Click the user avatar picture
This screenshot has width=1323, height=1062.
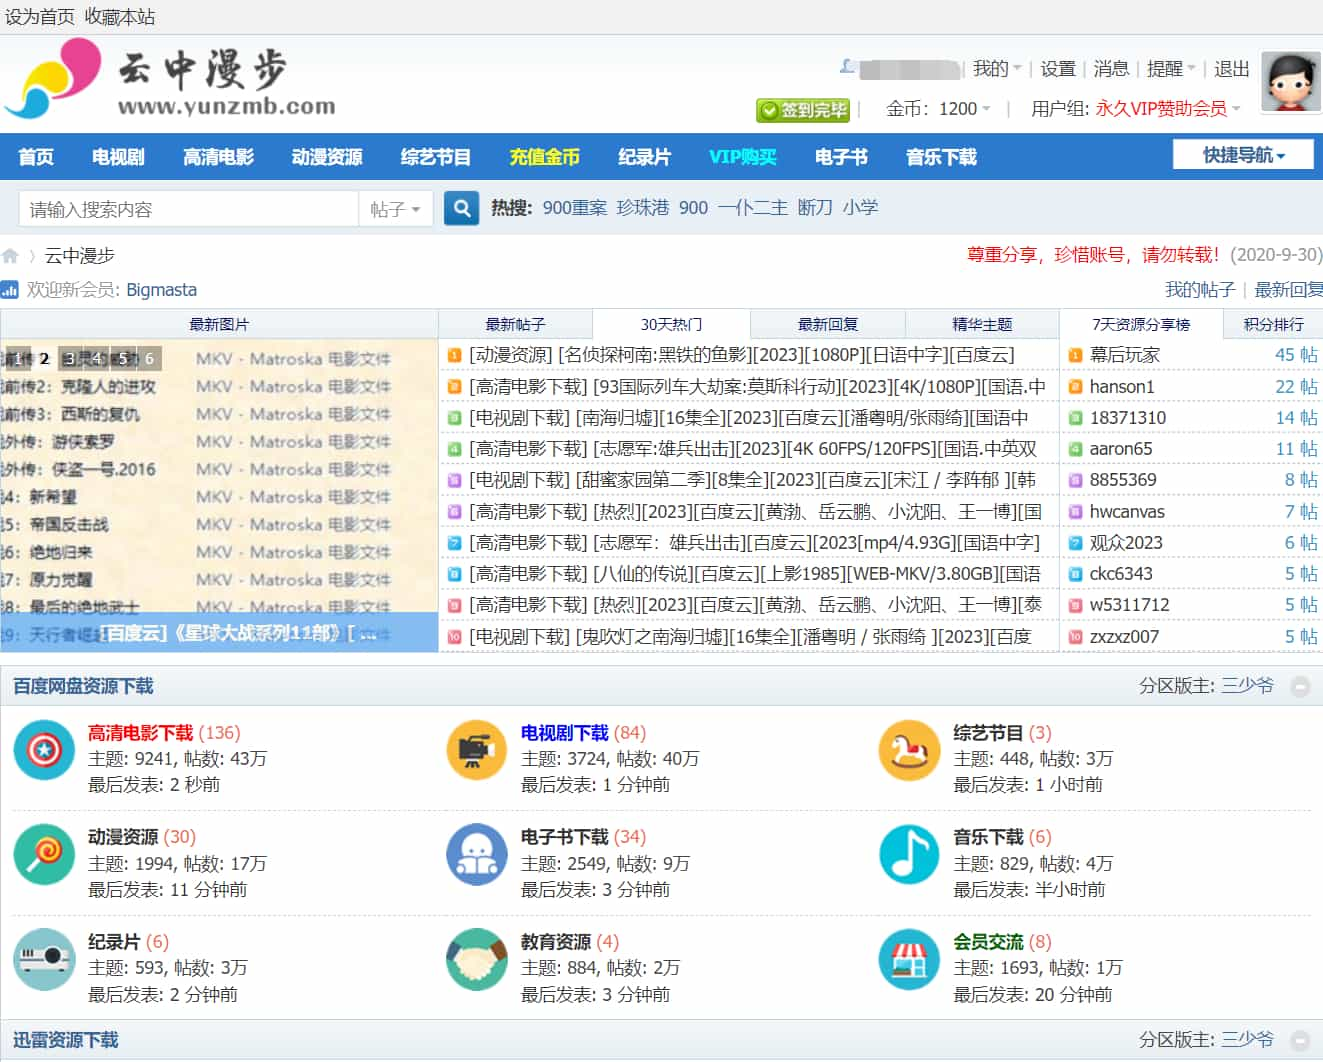(x=1291, y=82)
